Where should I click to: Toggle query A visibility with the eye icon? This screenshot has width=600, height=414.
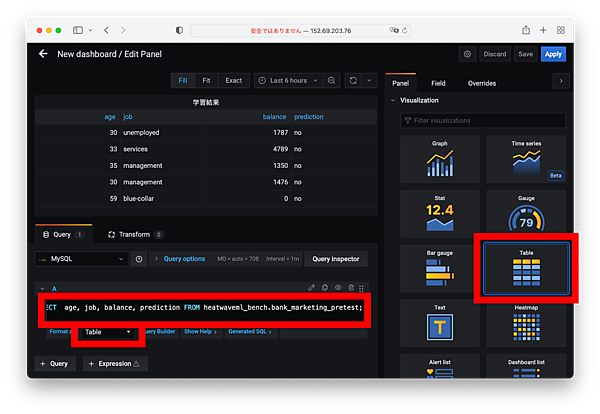pyautogui.click(x=338, y=287)
